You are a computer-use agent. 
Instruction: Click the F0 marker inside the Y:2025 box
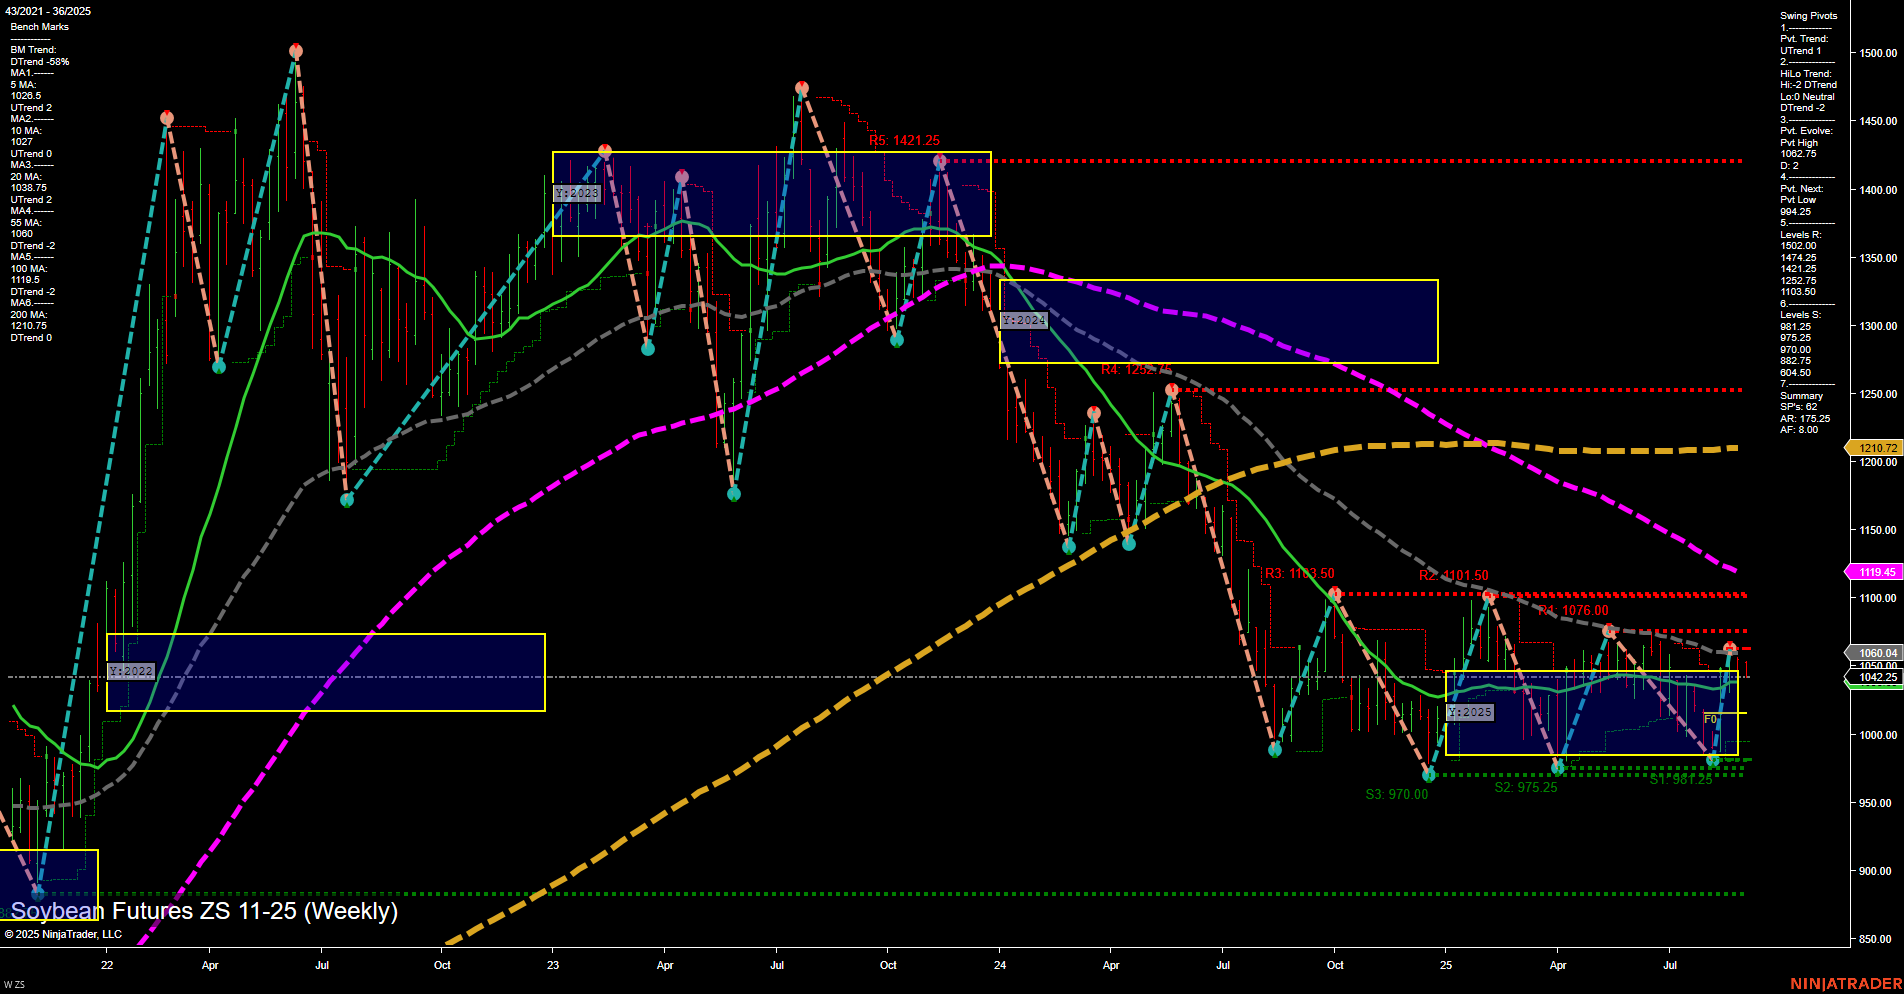[x=1710, y=717]
